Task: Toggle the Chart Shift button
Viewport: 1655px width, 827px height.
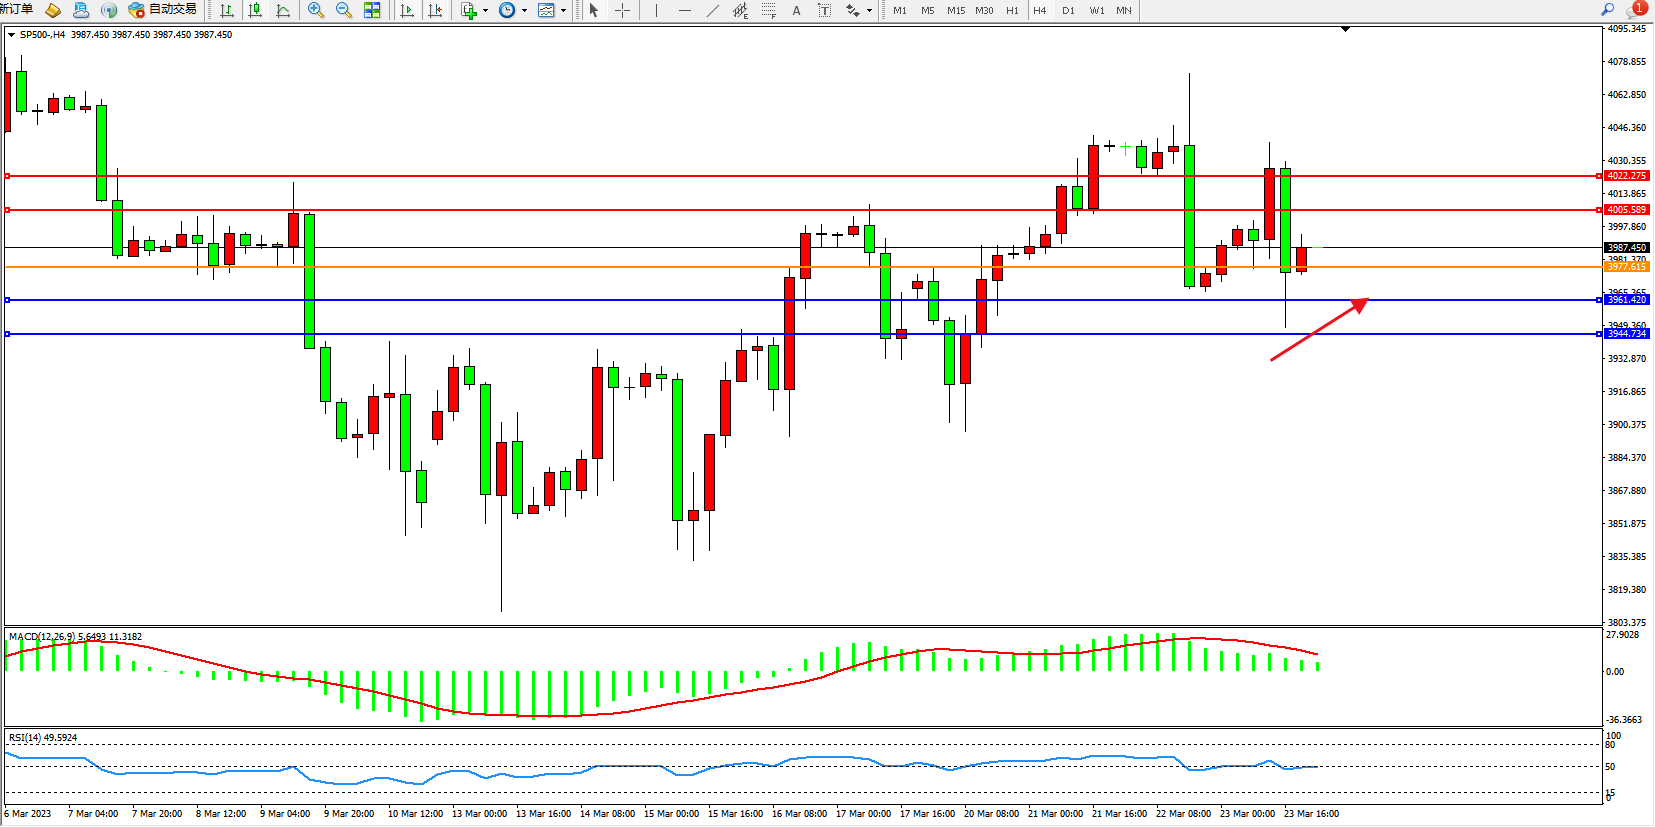Action: pyautogui.click(x=435, y=10)
